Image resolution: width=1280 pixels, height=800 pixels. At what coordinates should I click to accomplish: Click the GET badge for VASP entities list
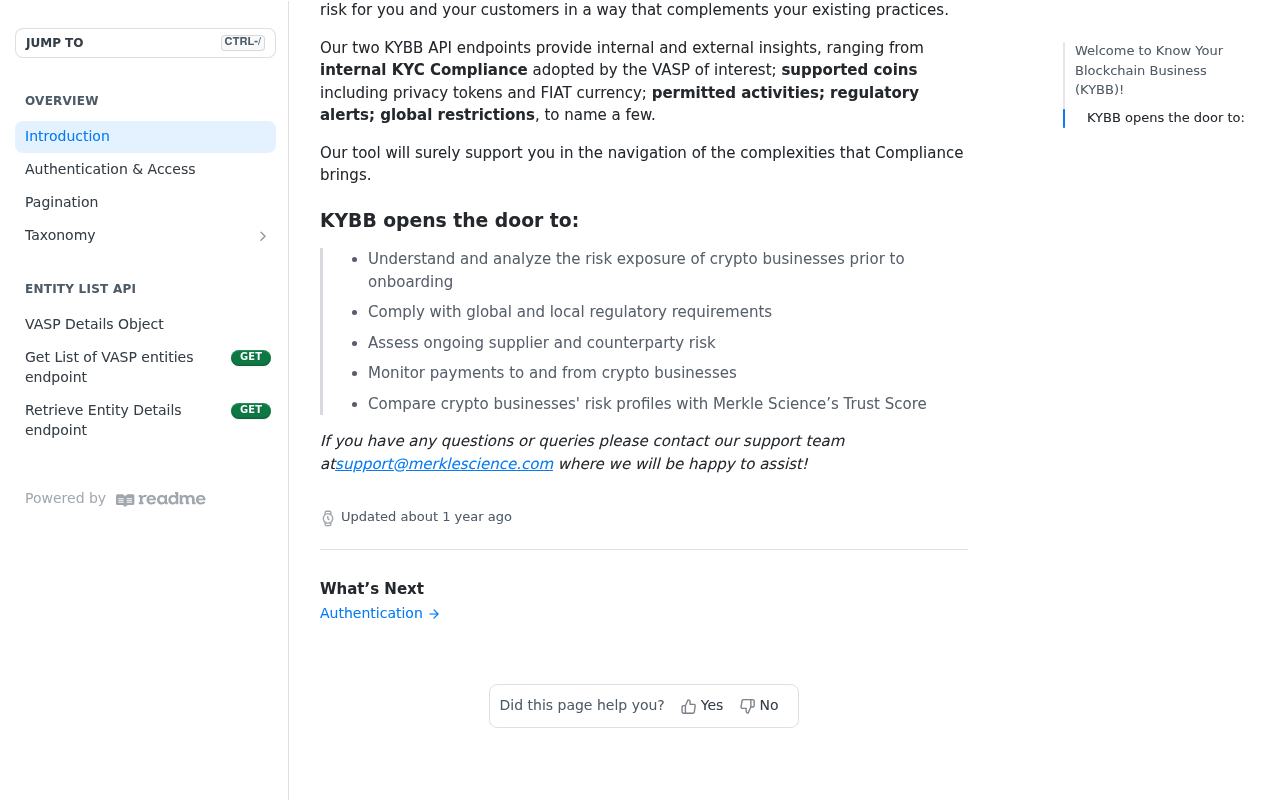pyautogui.click(x=251, y=357)
